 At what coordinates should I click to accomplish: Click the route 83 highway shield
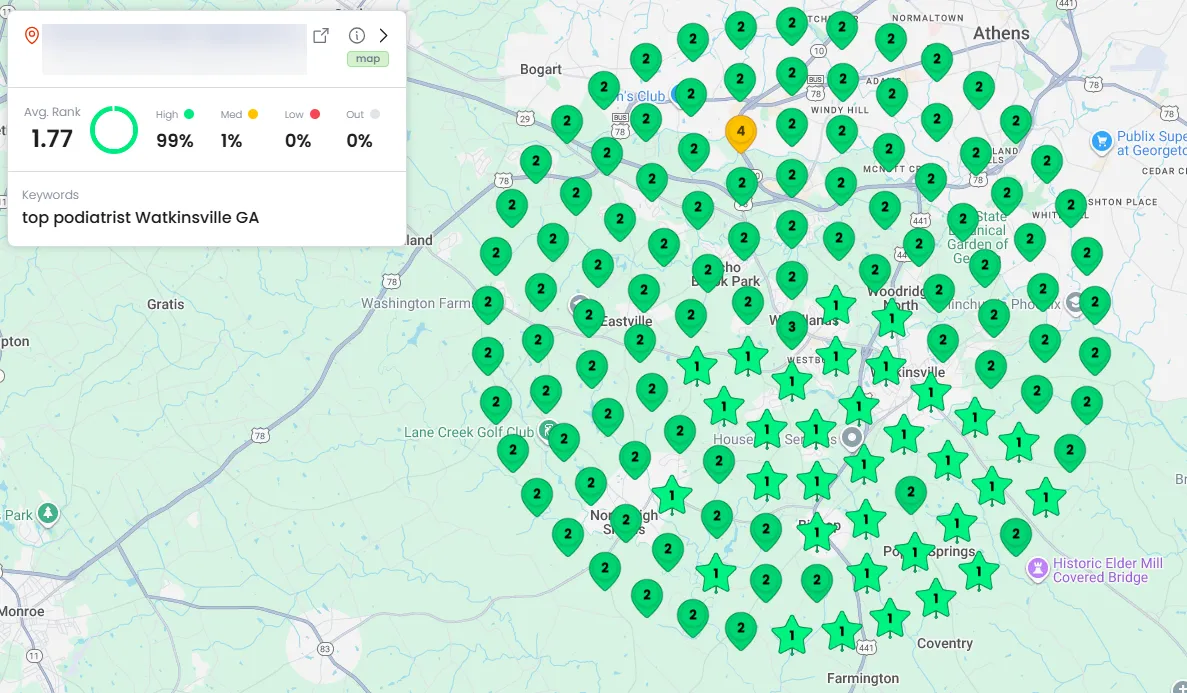pos(325,649)
